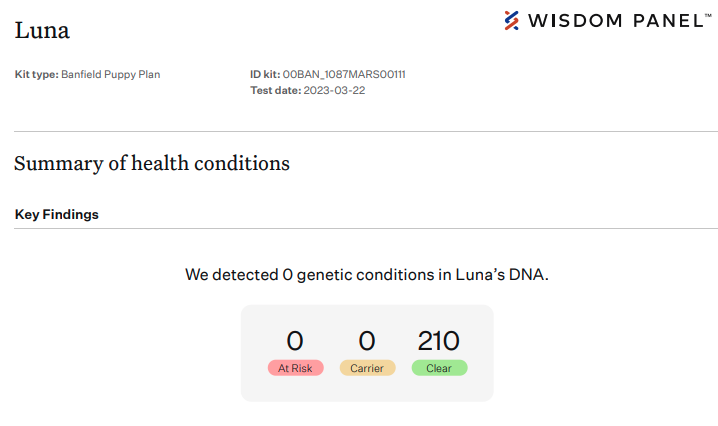Click the ID kit label
This screenshot has height=426, width=718.
pyautogui.click(x=265, y=74)
